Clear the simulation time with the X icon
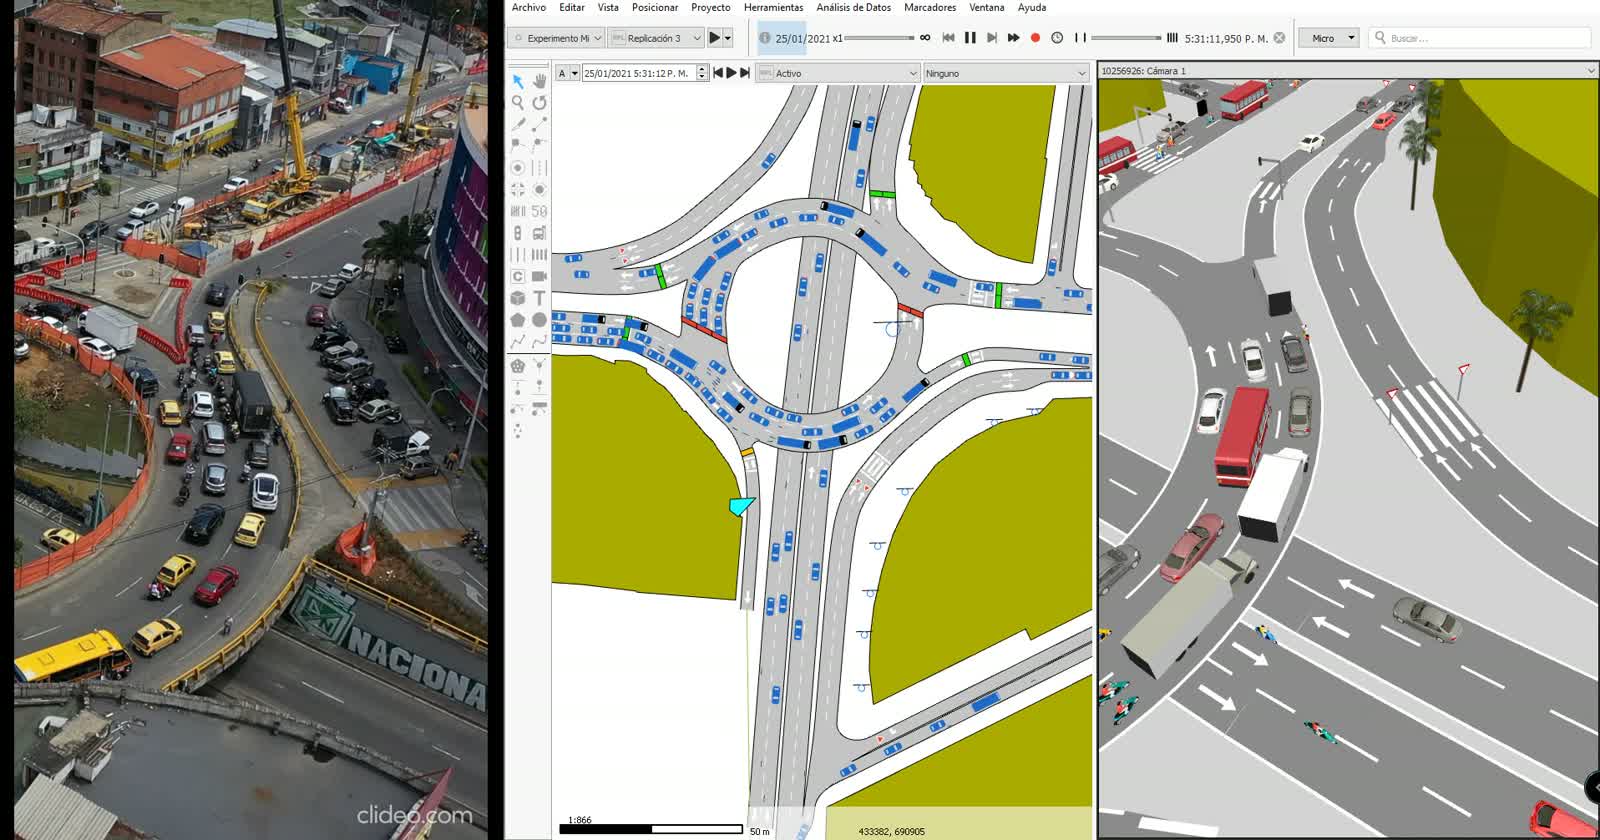1600x840 pixels. pos(1279,38)
